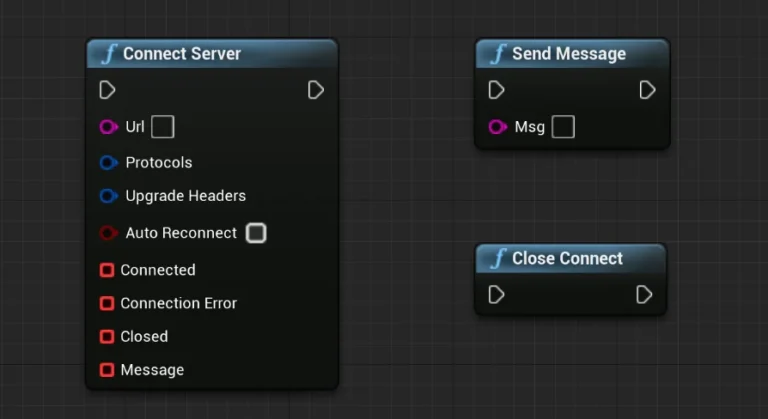
Task: Click the dark red Auto Reconnect pin
Action: click(108, 233)
